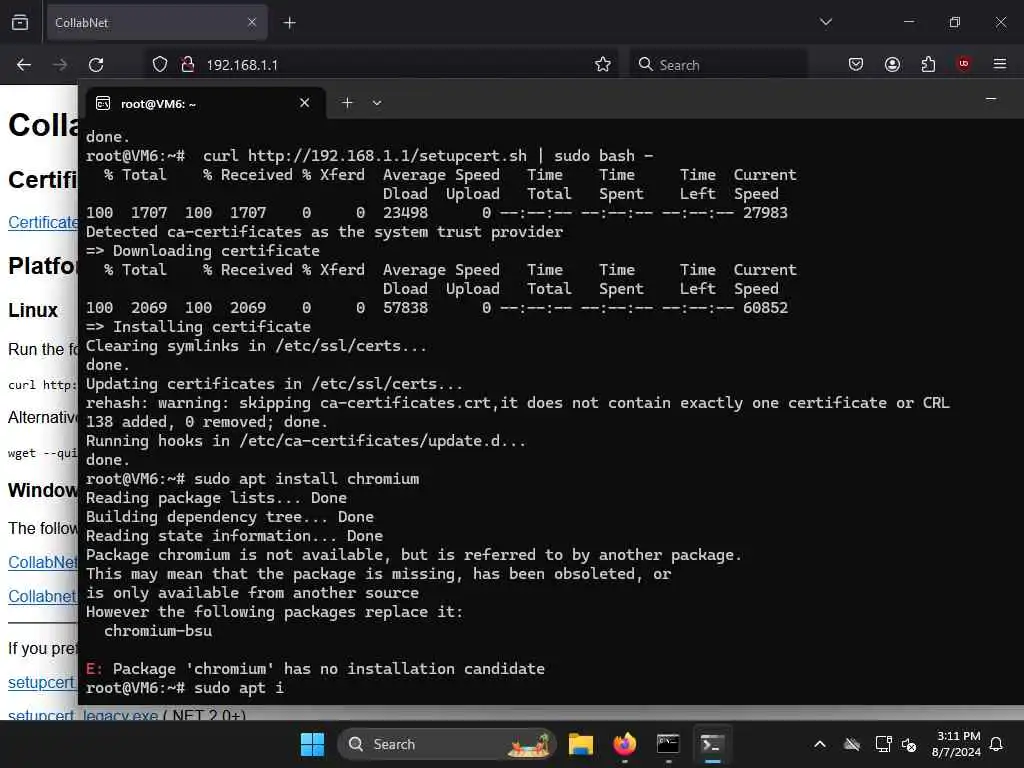Open the setupcert link on the page
The height and width of the screenshot is (768, 1024).
[x=42, y=682]
